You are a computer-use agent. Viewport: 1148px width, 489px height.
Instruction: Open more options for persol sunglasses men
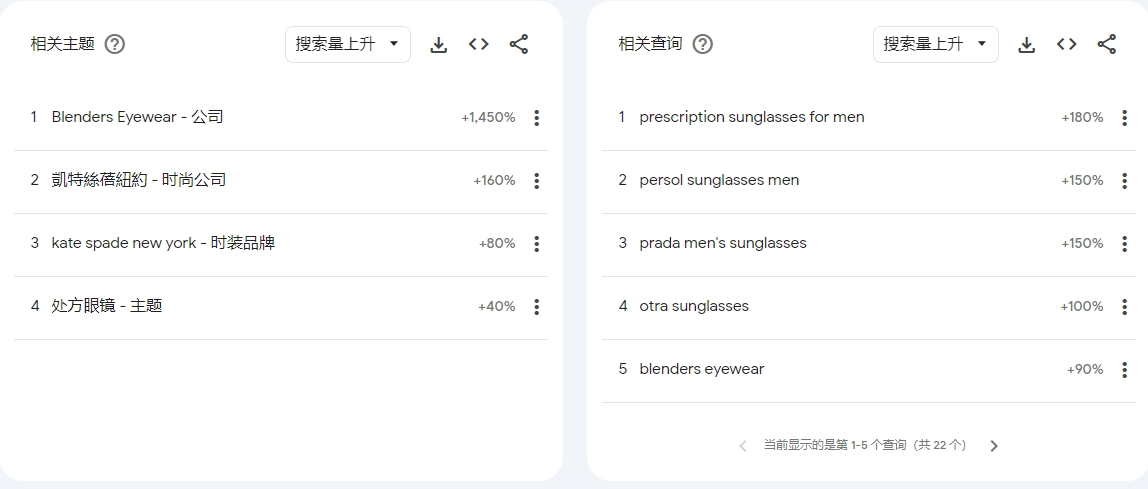[x=1125, y=181]
